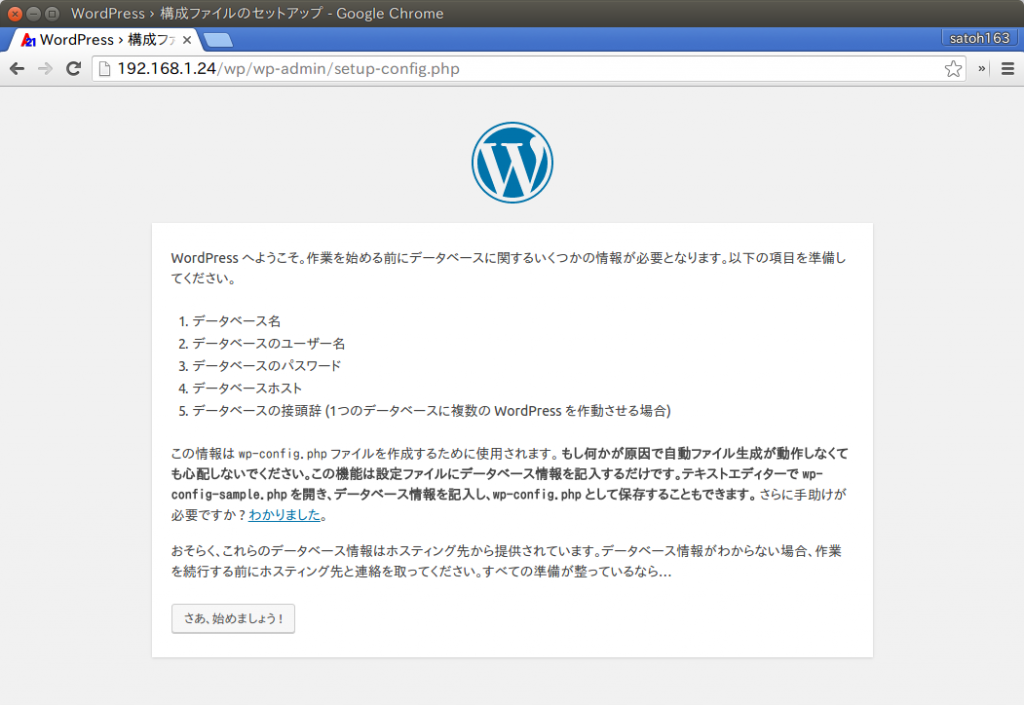
Task: Click the list item データベース名
Action: [236, 321]
